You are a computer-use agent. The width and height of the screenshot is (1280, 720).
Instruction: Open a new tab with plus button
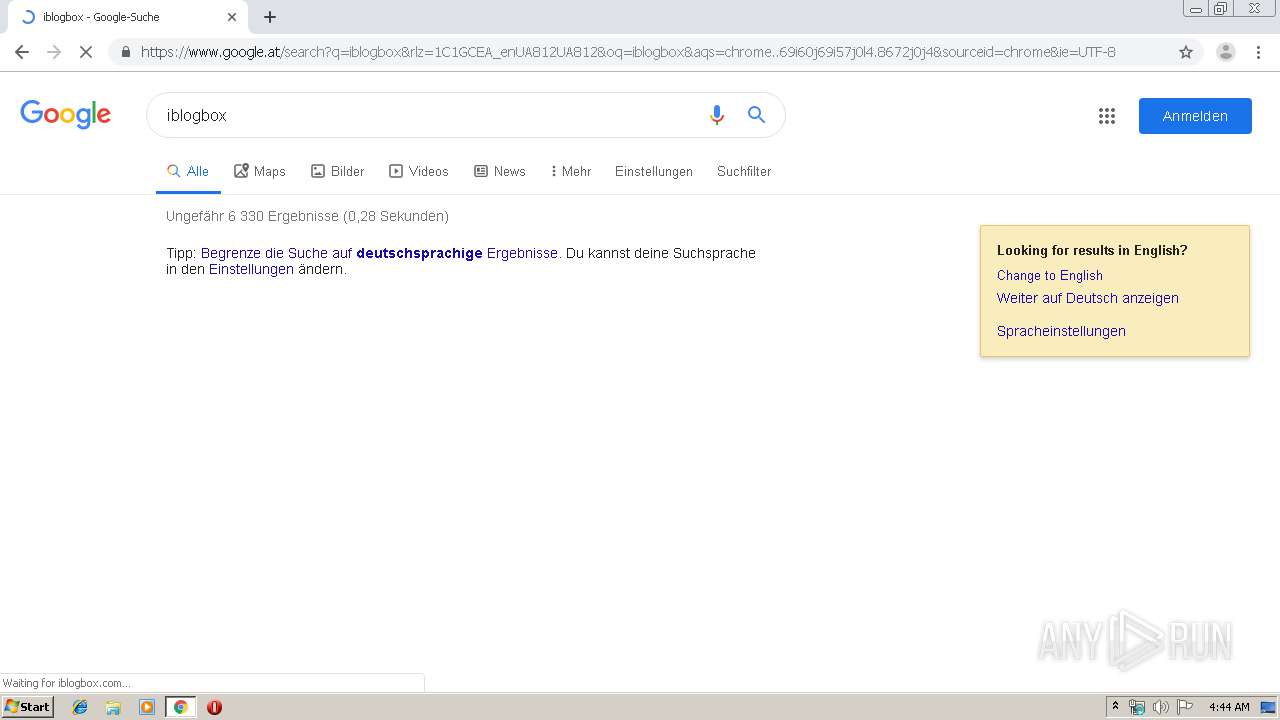pos(270,17)
